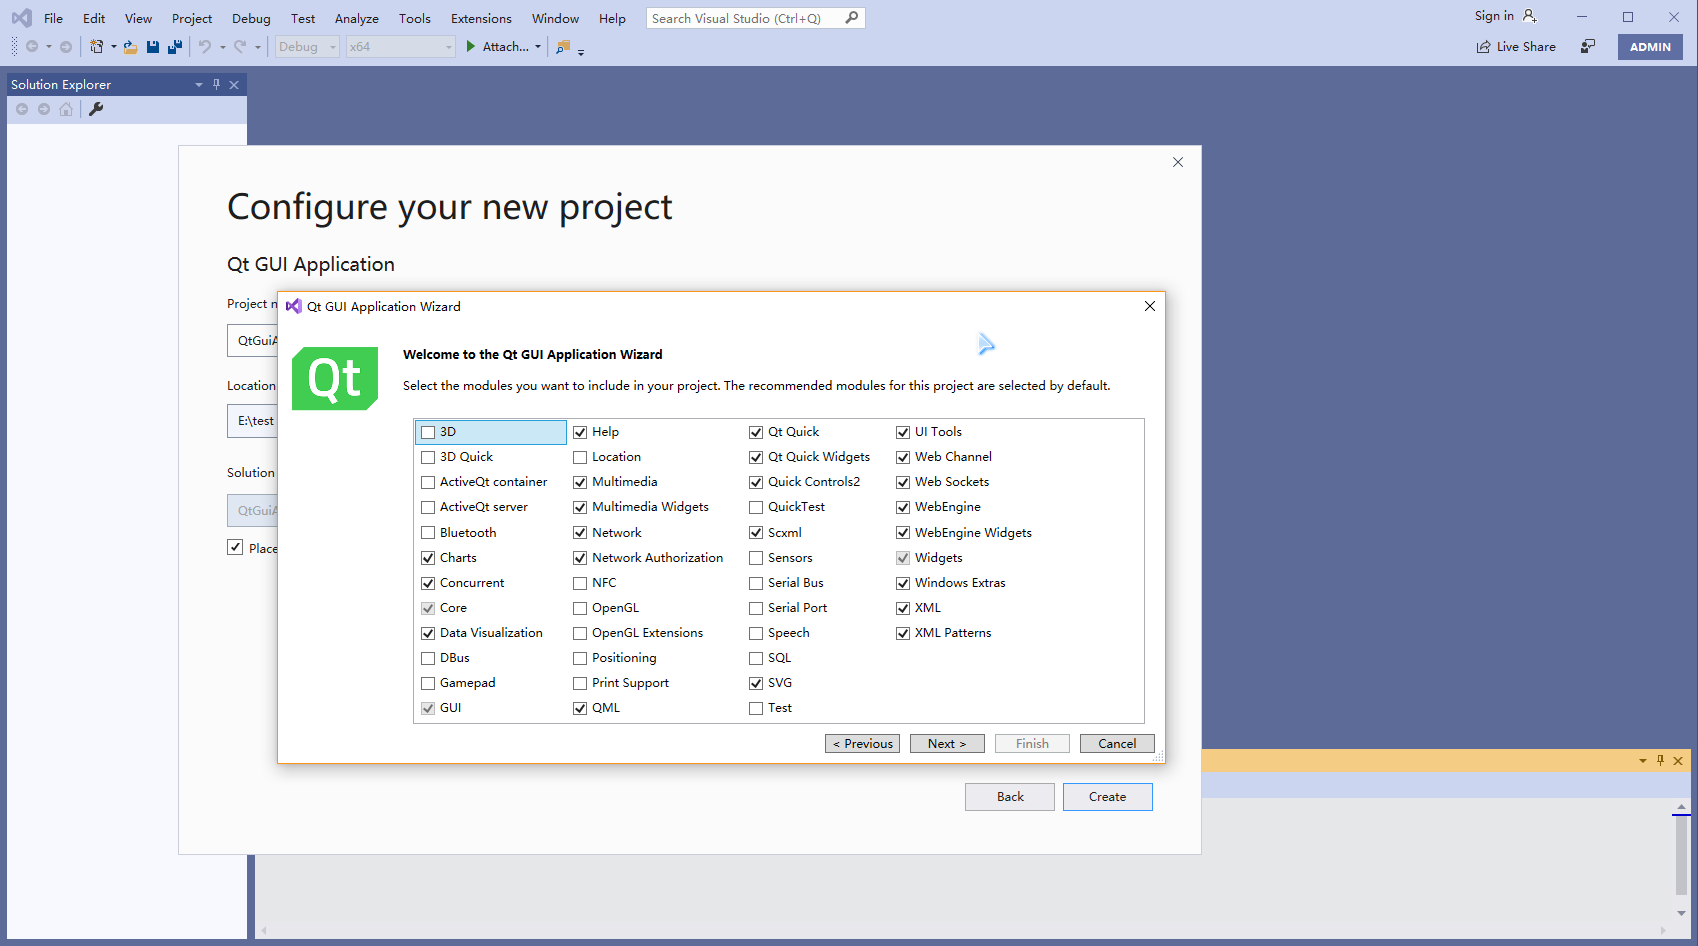This screenshot has height=946, width=1698.
Task: Uncheck the Network Authorization checkbox
Action: tap(580, 558)
